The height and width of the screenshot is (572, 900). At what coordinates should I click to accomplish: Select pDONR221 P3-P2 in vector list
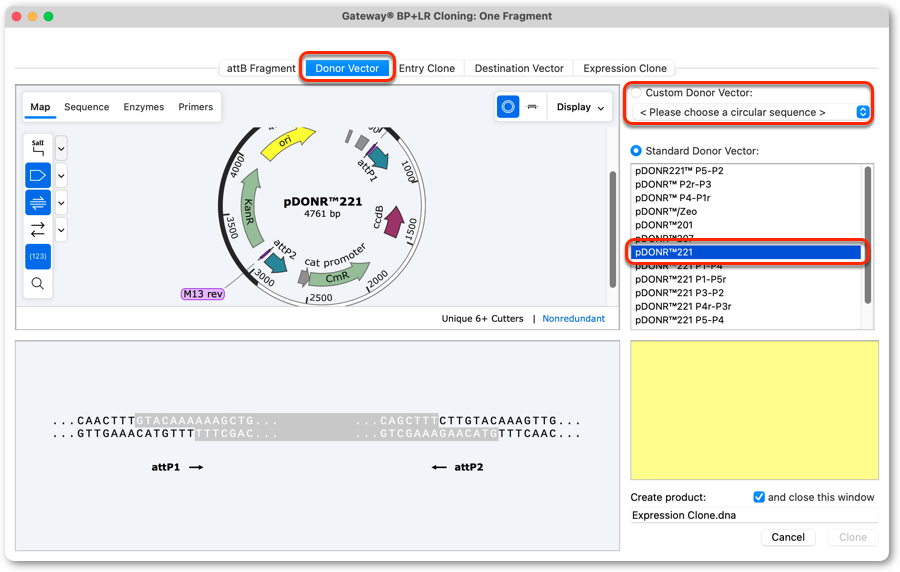click(746, 293)
